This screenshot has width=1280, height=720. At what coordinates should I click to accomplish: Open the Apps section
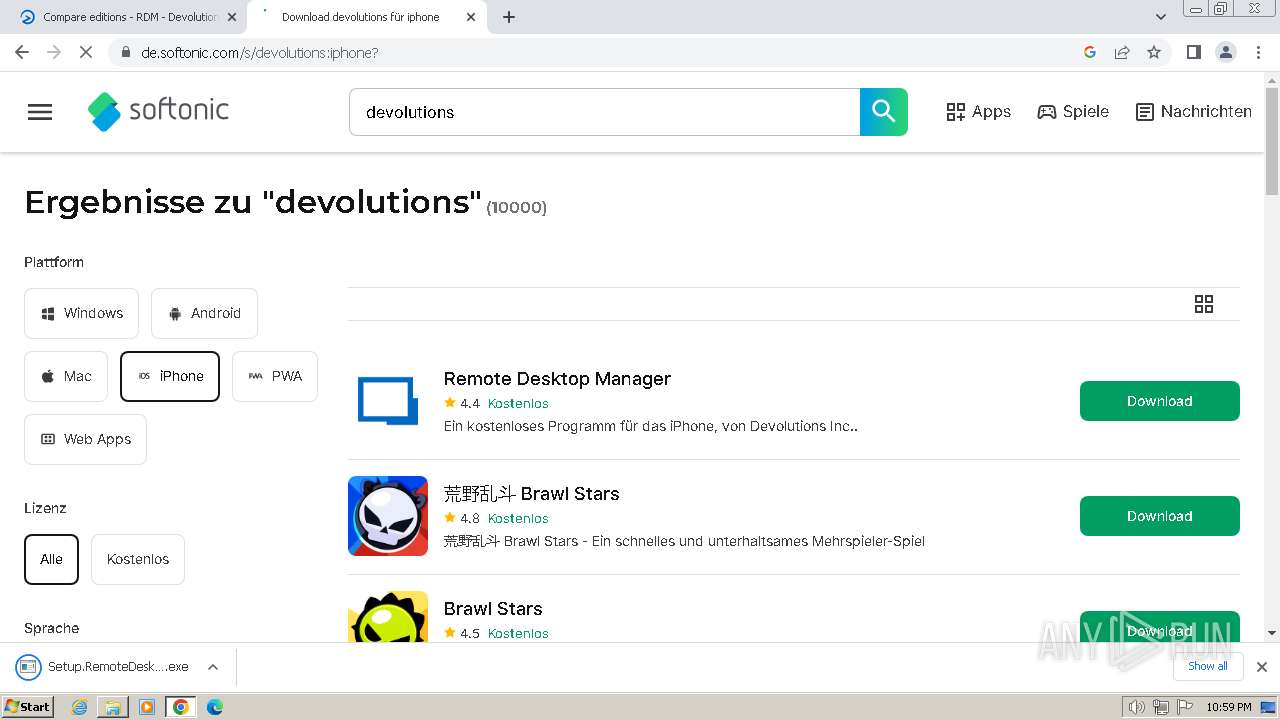[x=979, y=112]
